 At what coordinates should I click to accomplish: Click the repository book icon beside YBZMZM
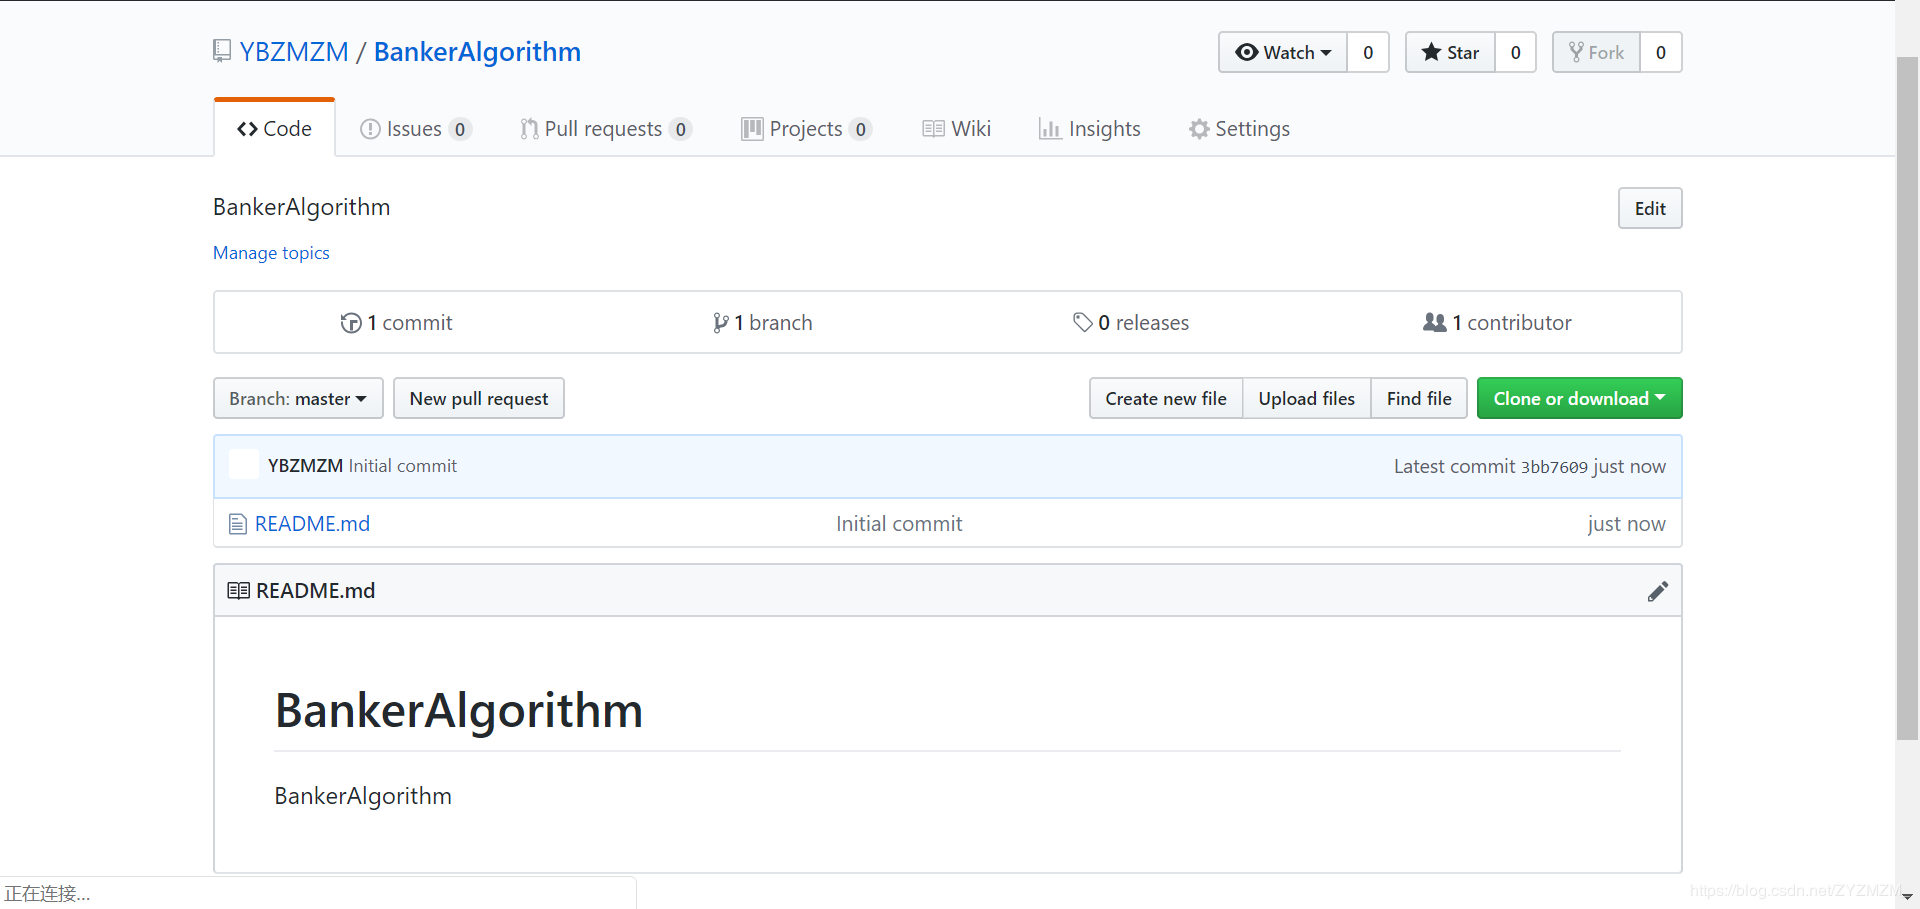222,51
